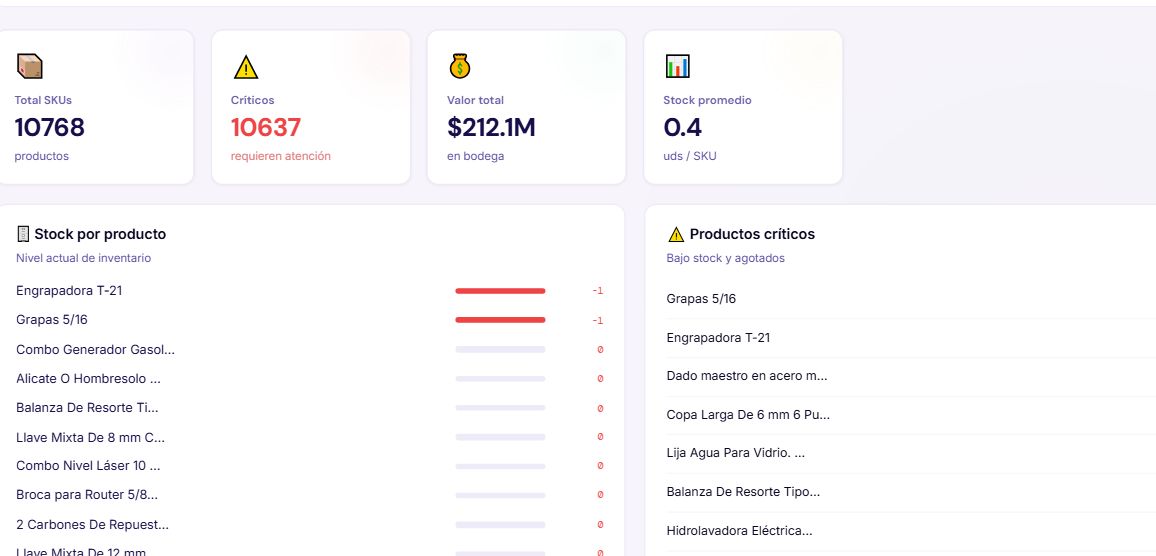The width and height of the screenshot is (1156, 556).
Task: Select Broca para Router 5/8... row
Action: coord(310,495)
